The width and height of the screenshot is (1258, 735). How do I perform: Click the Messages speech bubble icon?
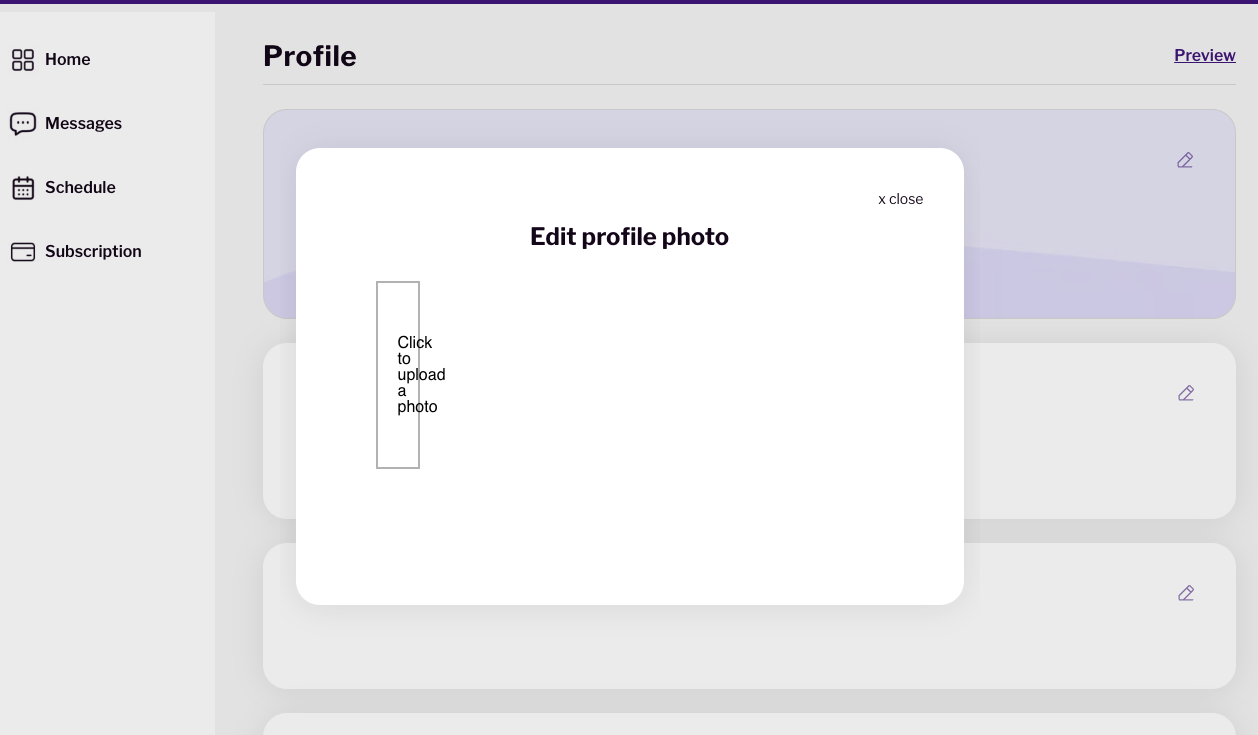click(x=23, y=124)
